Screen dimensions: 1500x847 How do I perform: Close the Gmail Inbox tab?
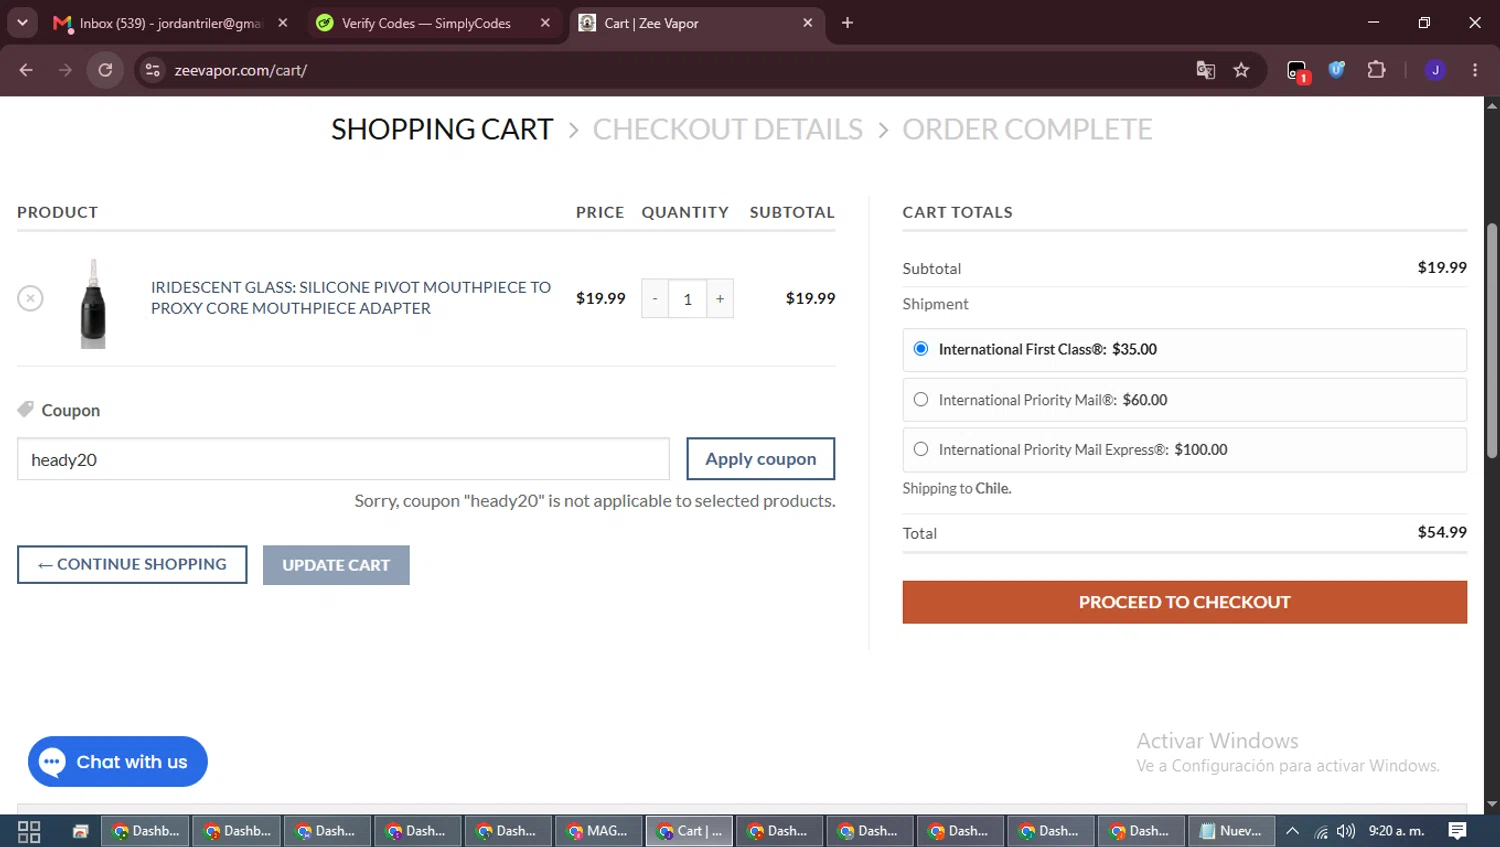click(x=283, y=23)
